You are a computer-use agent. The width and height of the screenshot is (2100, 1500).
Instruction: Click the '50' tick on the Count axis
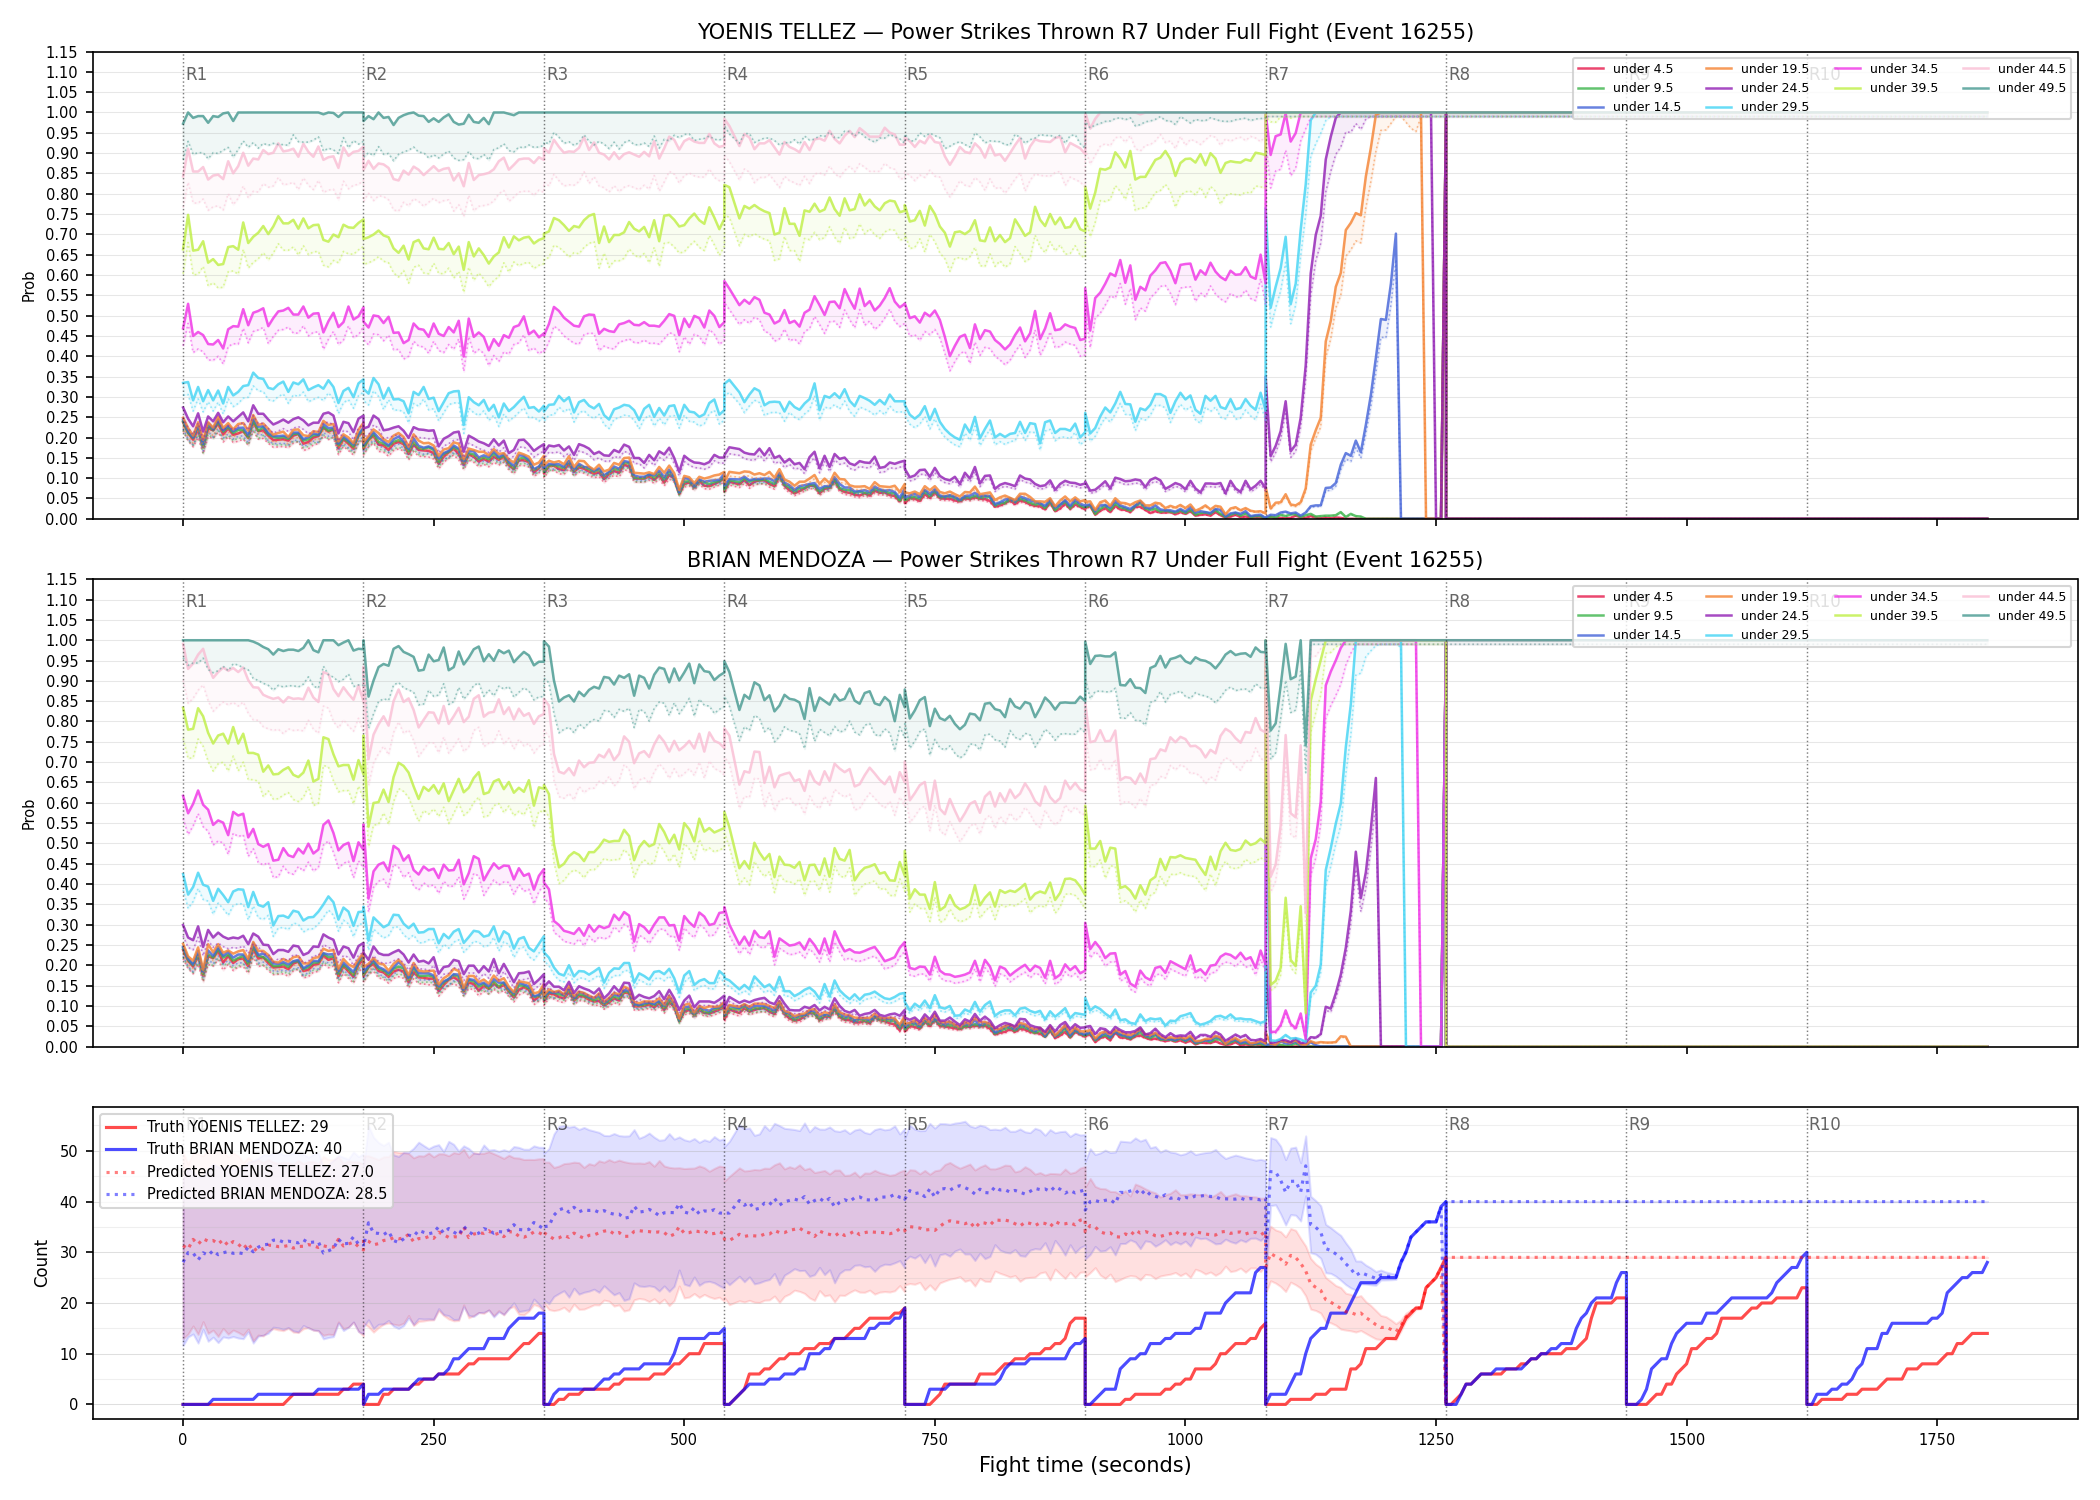pos(69,1152)
